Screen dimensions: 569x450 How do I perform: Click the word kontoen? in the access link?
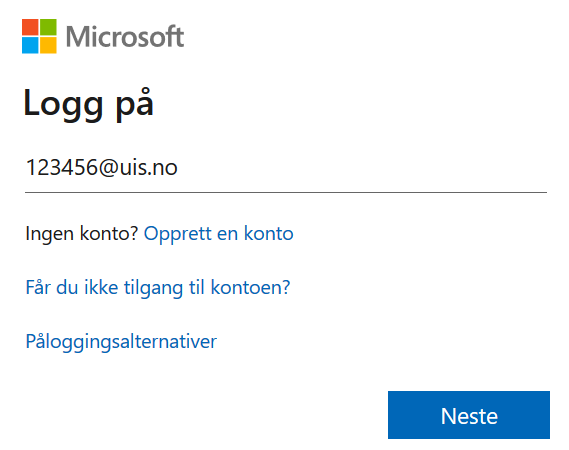pos(251,287)
